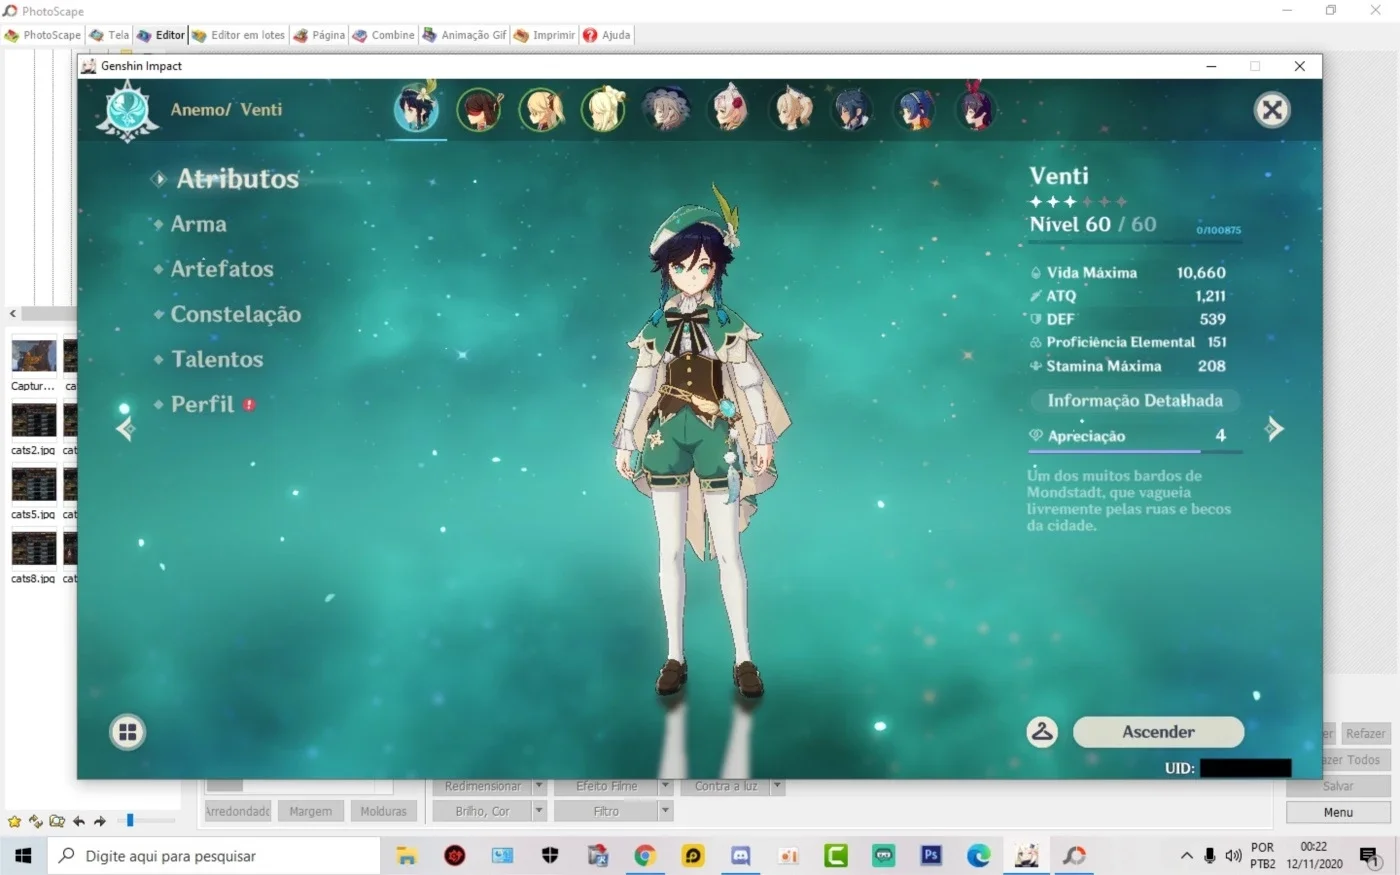Open the Artefatos section
1400x875 pixels.
[221, 269]
